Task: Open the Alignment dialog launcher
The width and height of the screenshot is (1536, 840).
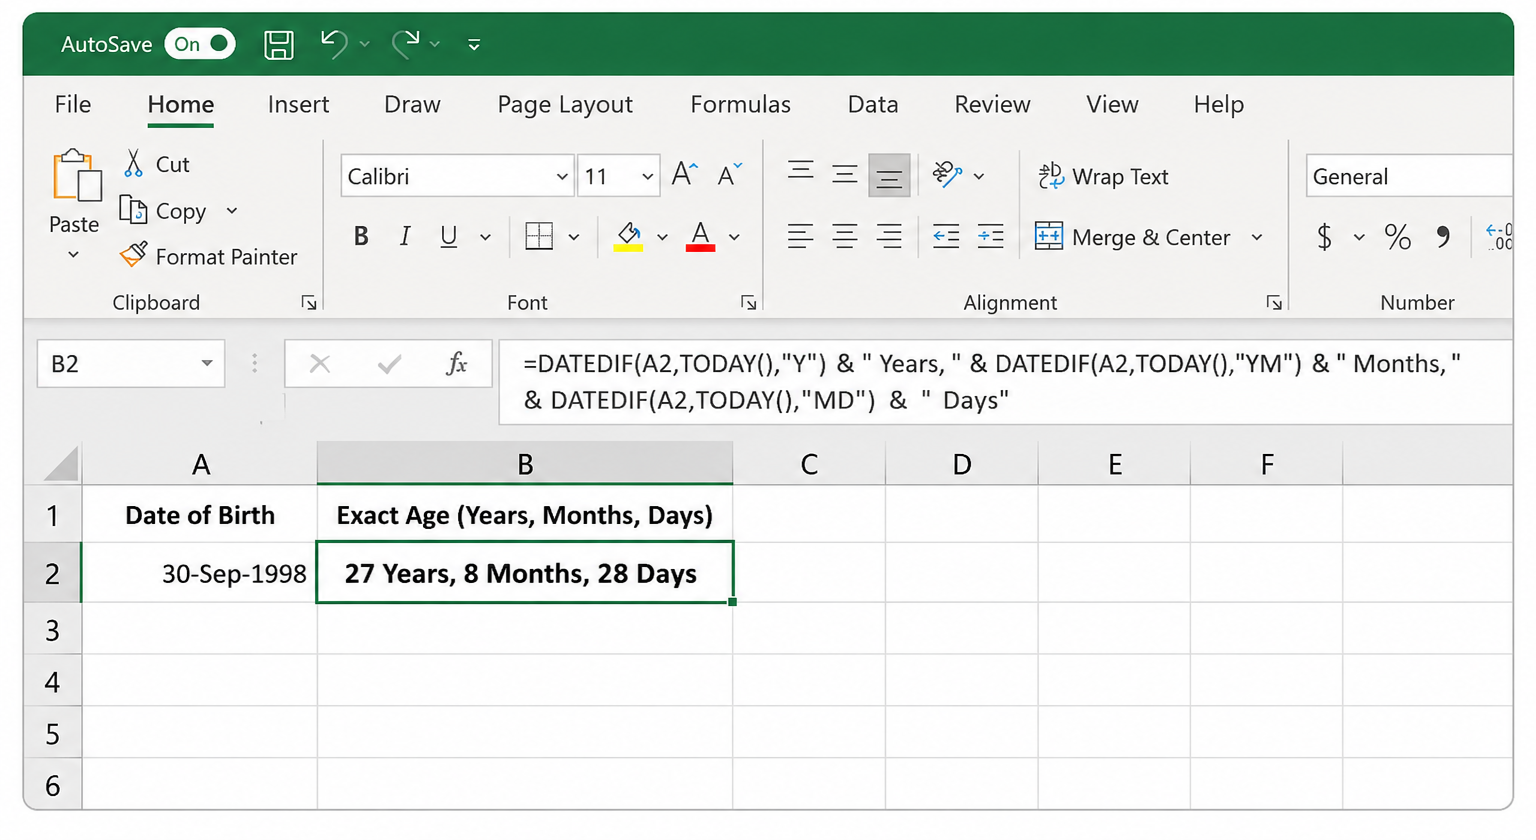Action: coord(1274,302)
